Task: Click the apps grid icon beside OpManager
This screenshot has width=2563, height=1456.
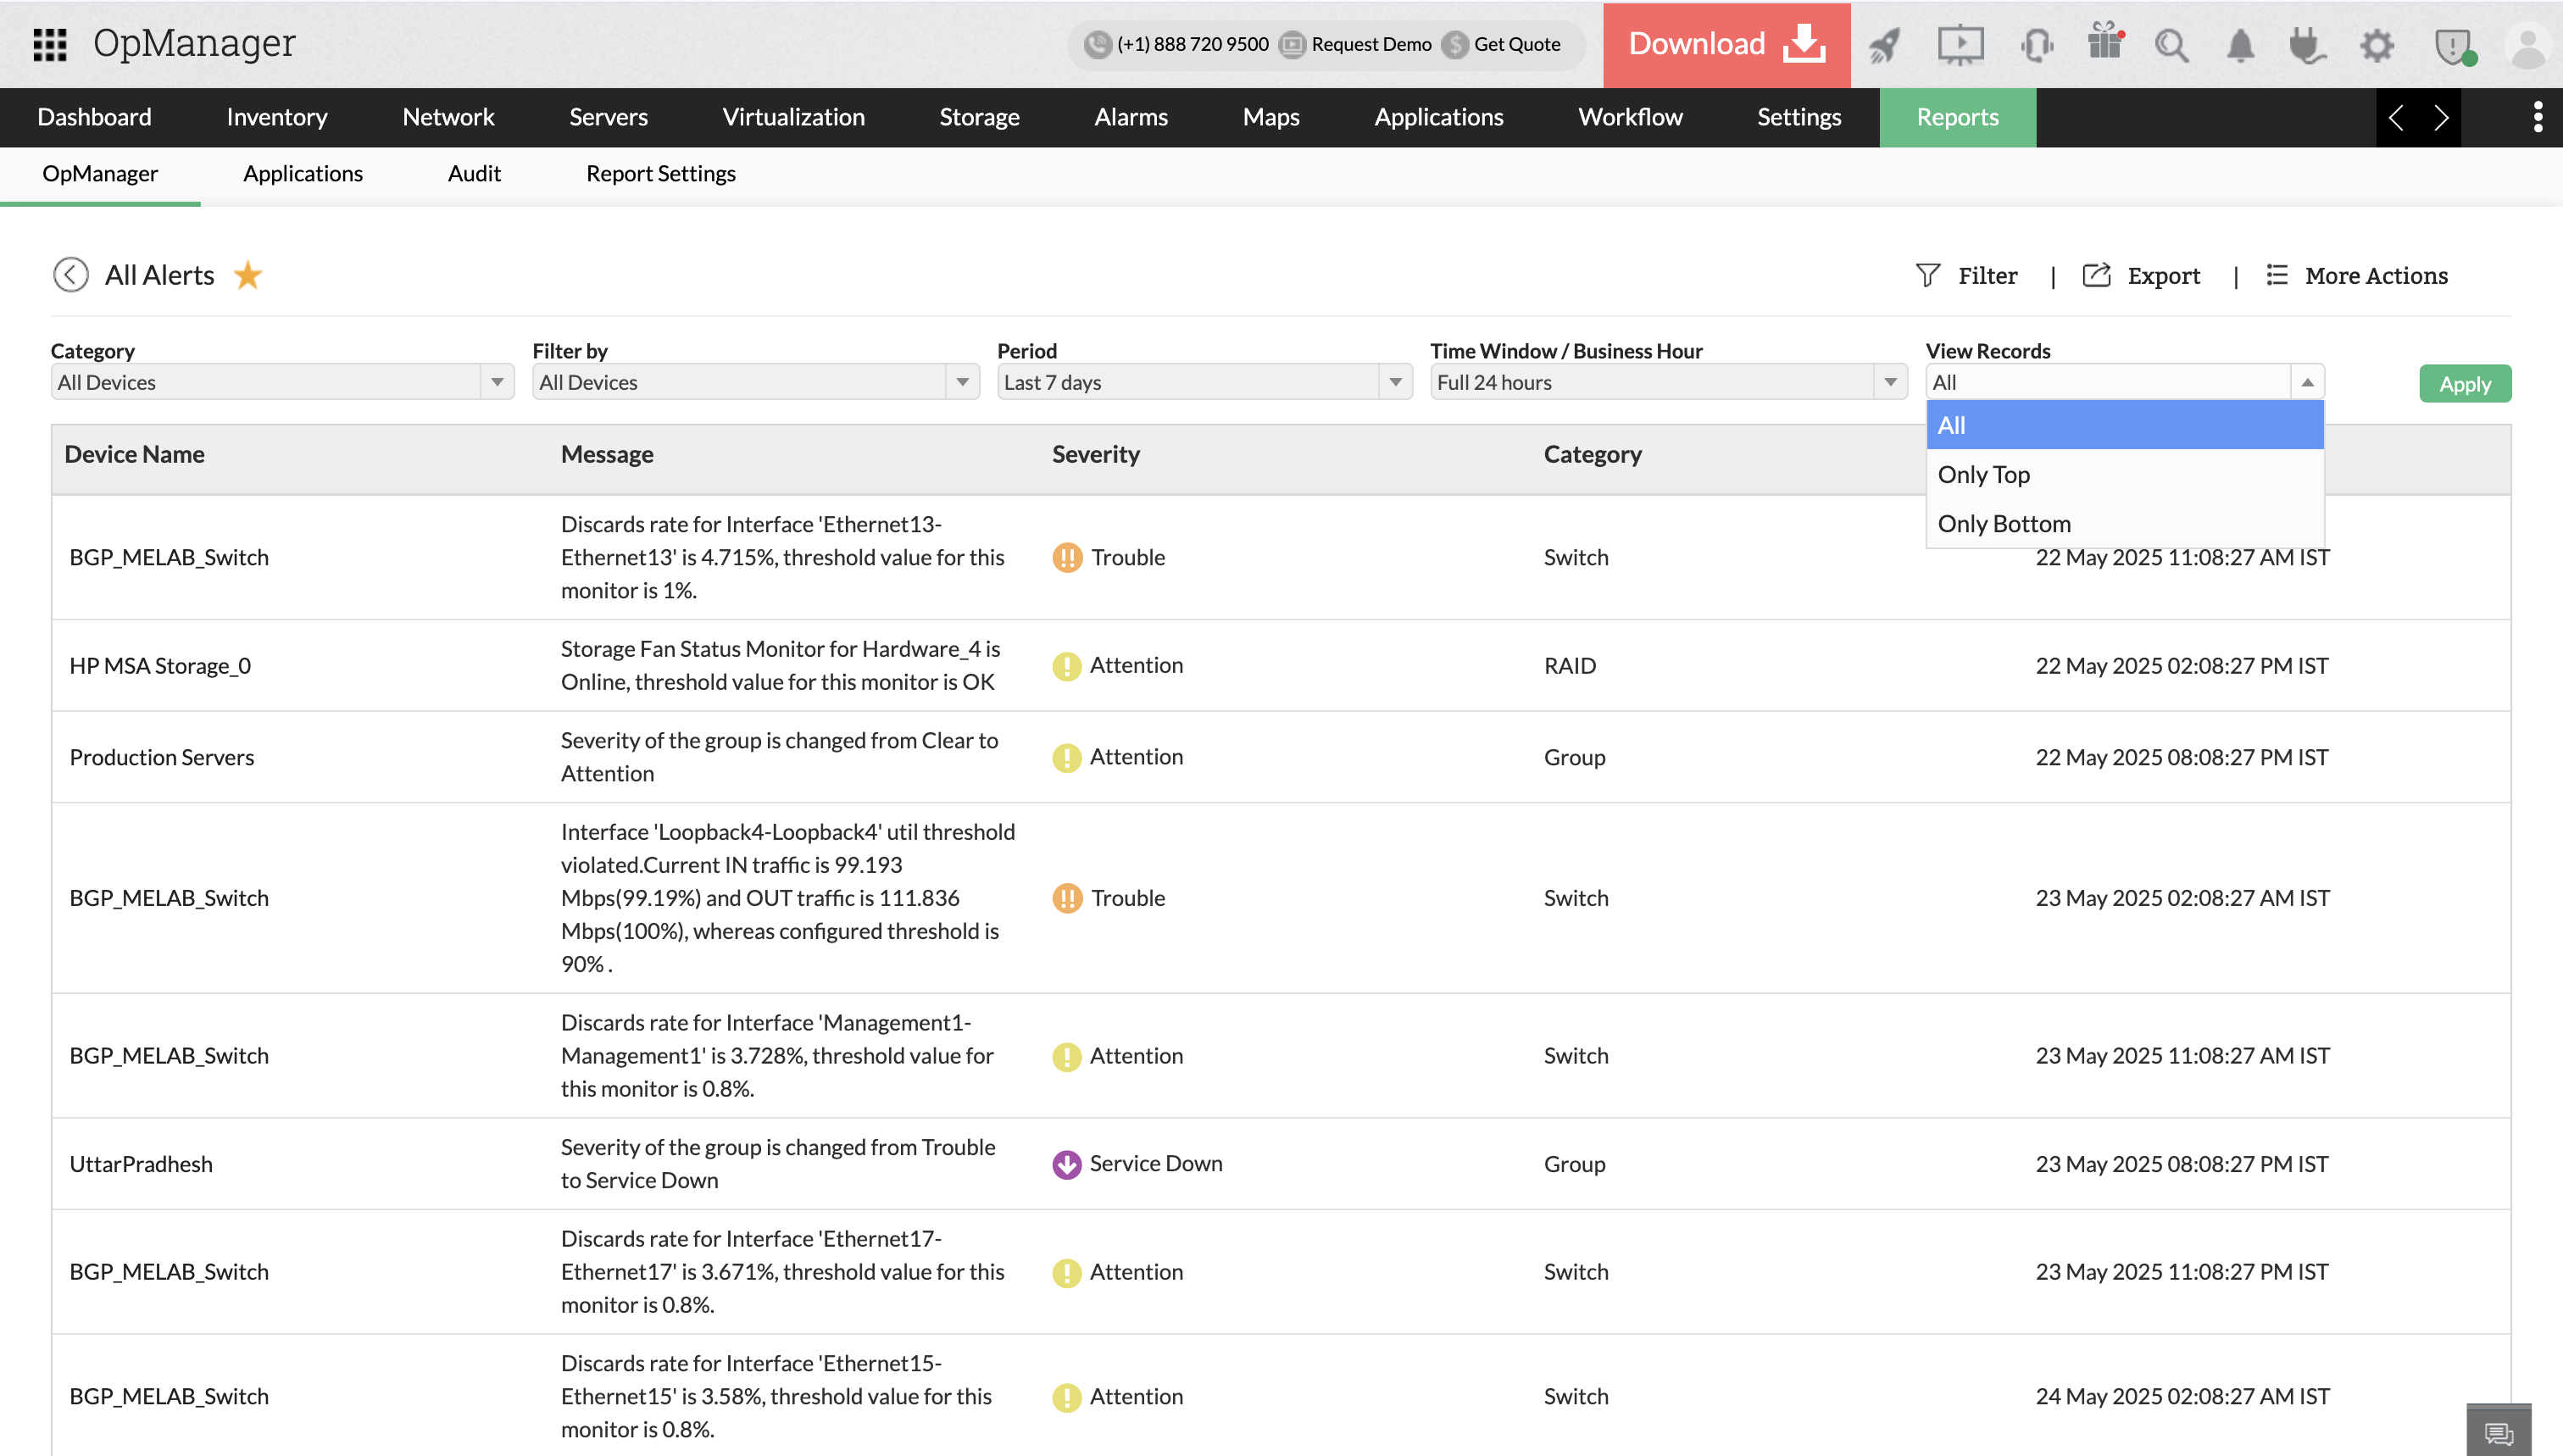Action: point(49,44)
